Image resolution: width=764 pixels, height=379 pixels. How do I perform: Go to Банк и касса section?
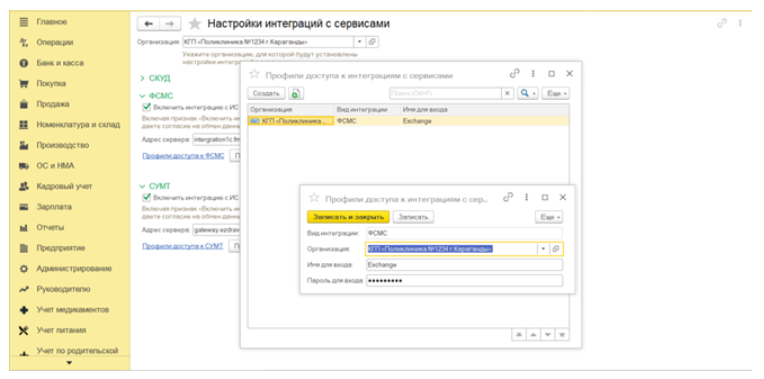click(x=59, y=63)
